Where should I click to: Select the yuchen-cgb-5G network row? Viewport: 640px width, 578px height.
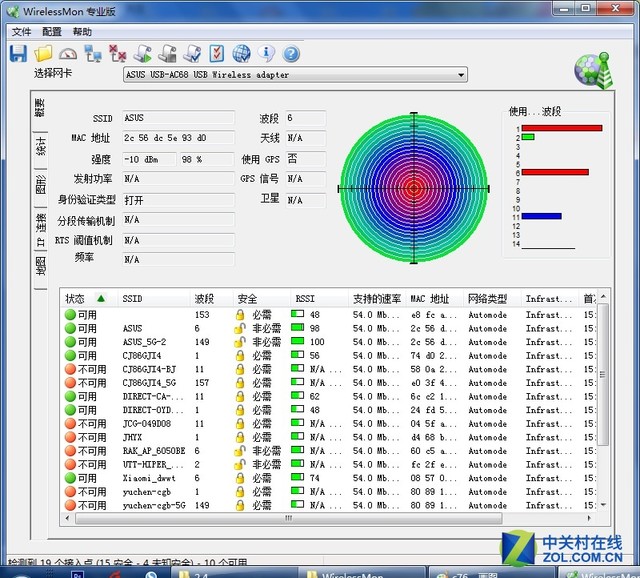[330, 505]
